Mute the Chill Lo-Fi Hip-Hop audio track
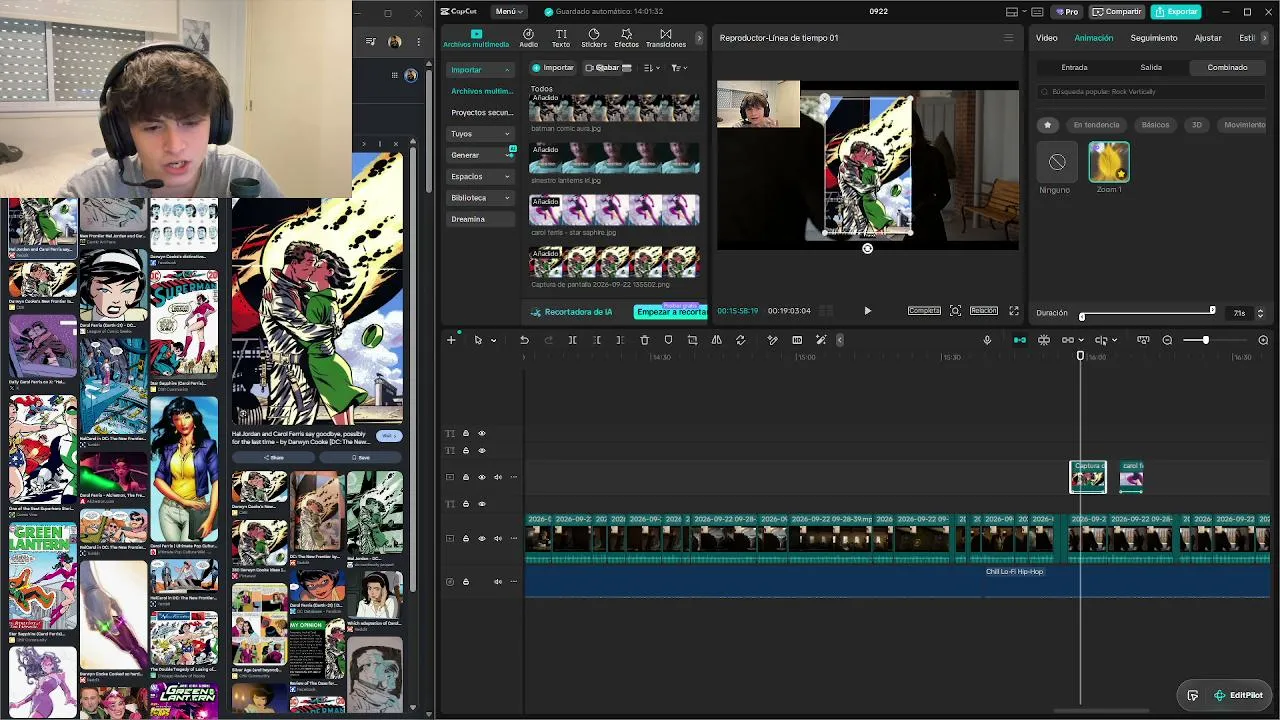The width and height of the screenshot is (1280, 720). coord(497,581)
